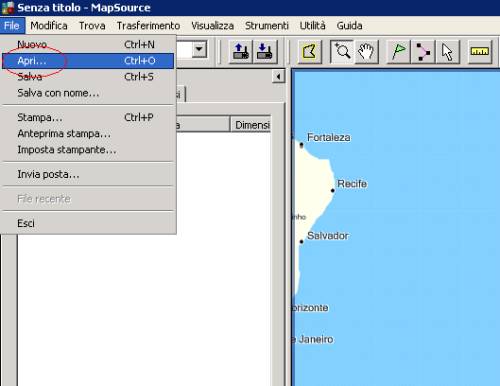
Task: Choose Nuovo from the File menu
Action: tap(88, 44)
